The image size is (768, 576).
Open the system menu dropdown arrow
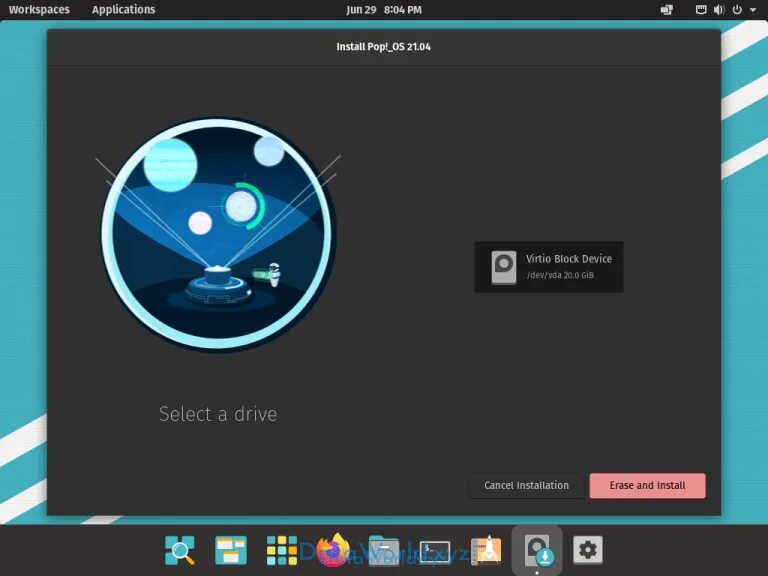(x=753, y=10)
